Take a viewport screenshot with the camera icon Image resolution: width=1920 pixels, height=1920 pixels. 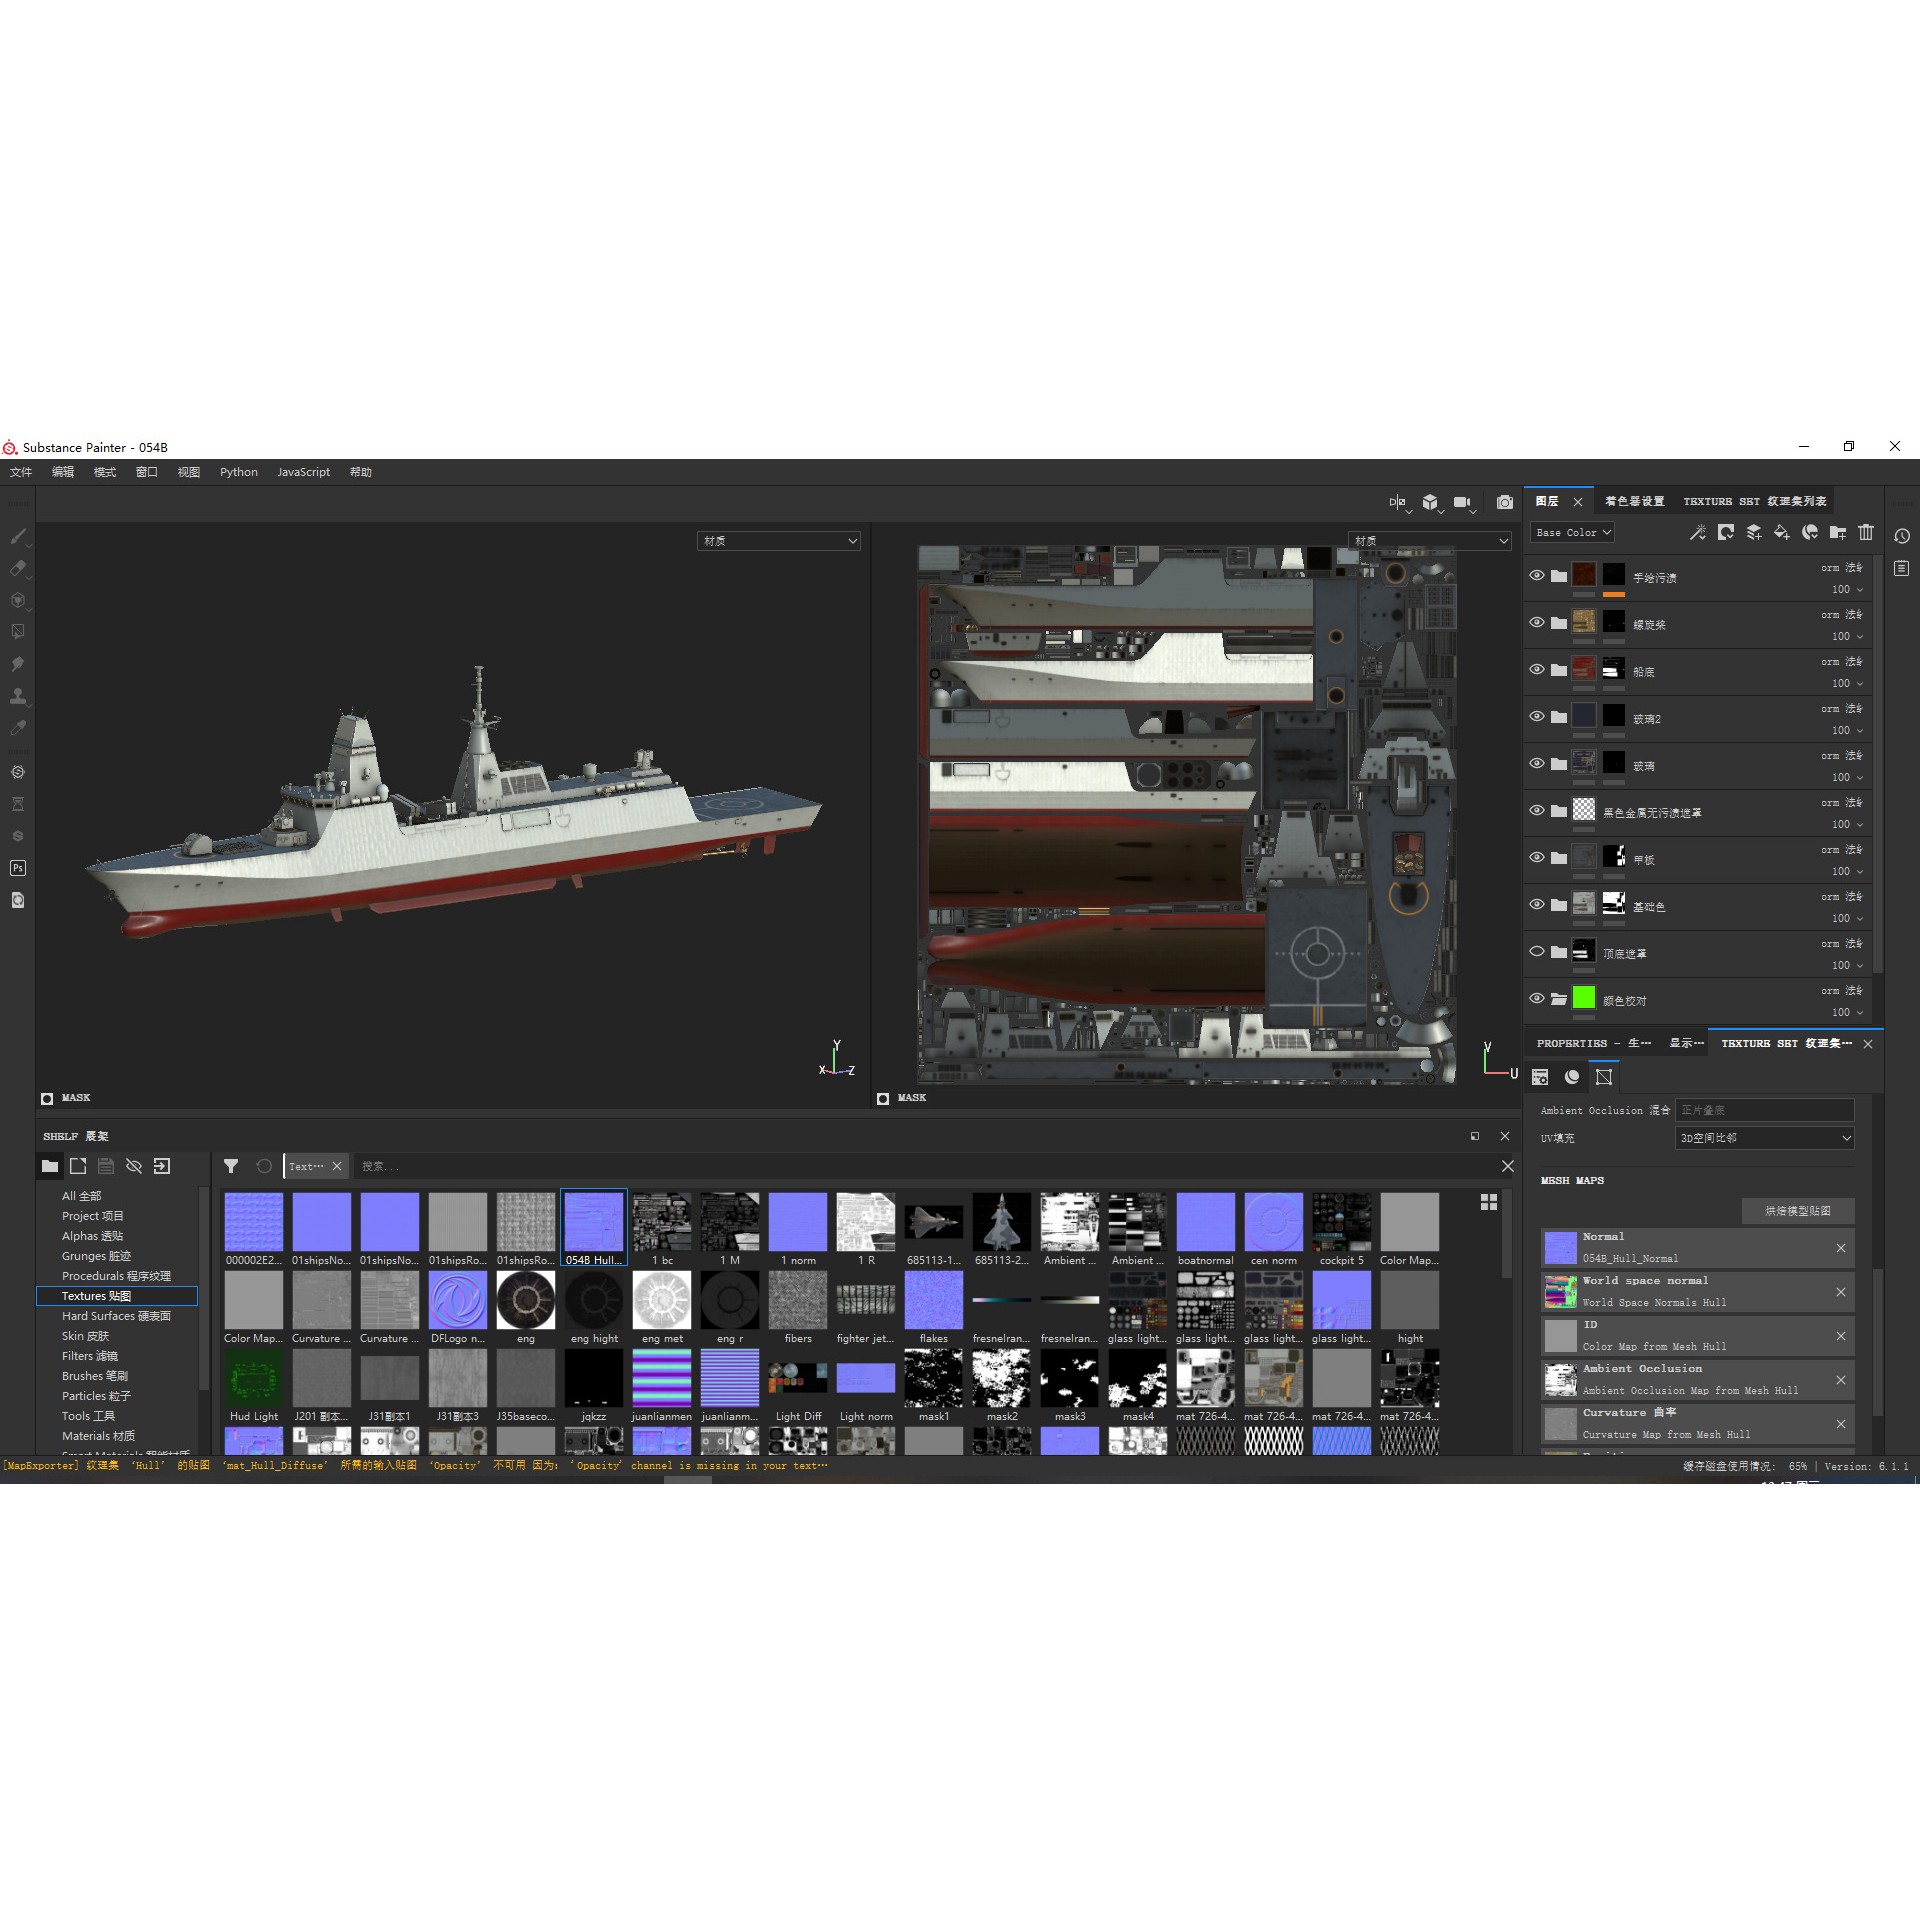click(1504, 503)
